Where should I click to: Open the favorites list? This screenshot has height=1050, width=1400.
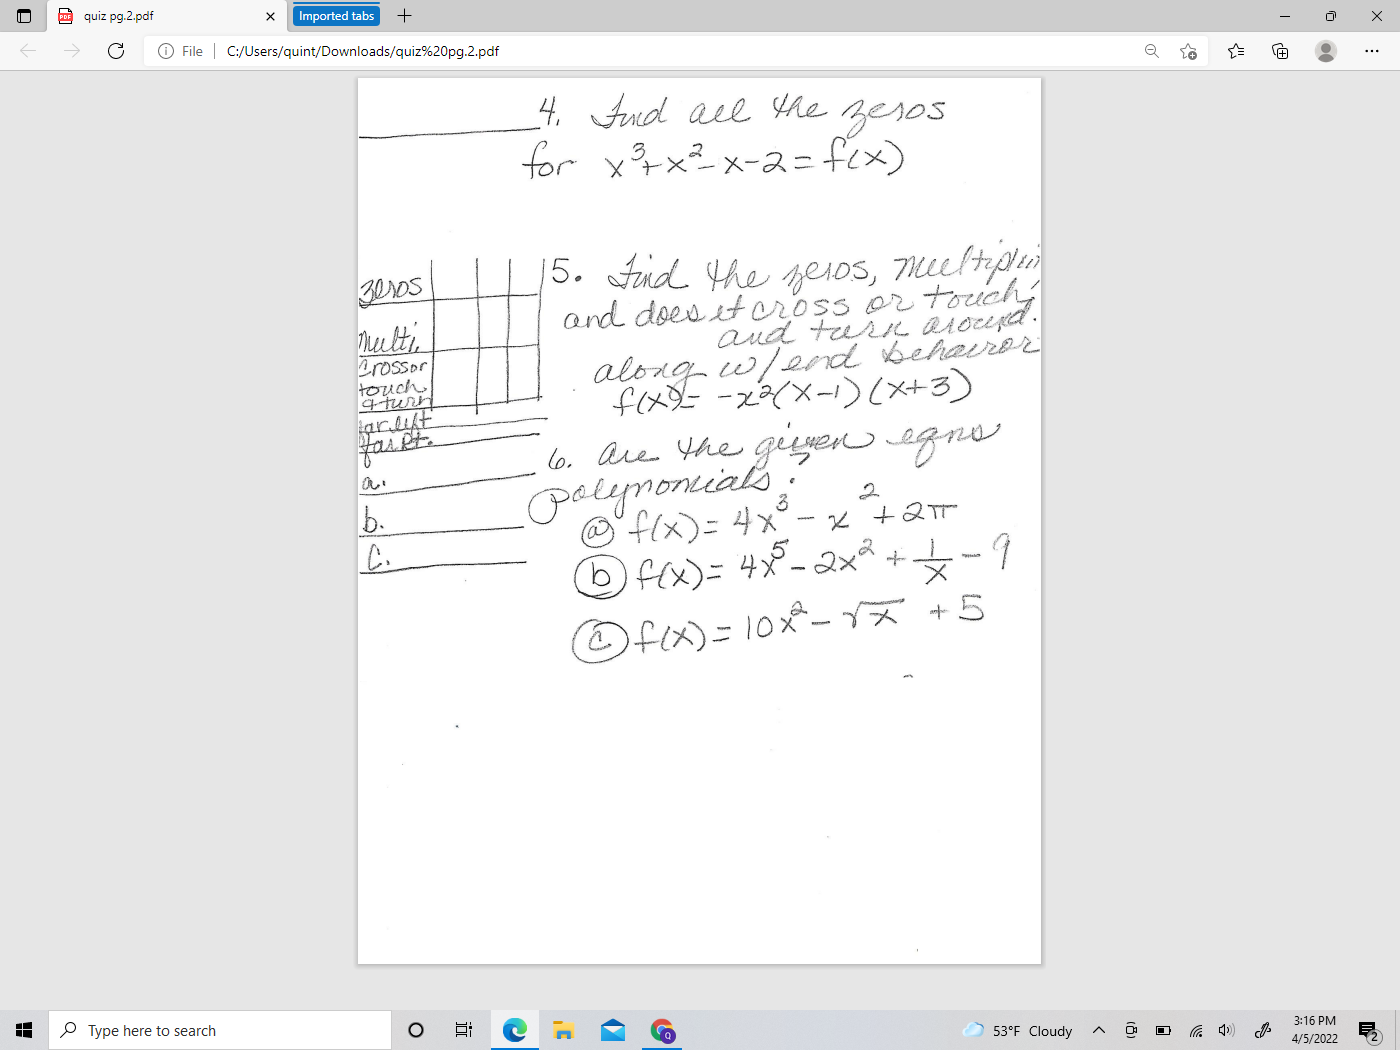click(1235, 51)
